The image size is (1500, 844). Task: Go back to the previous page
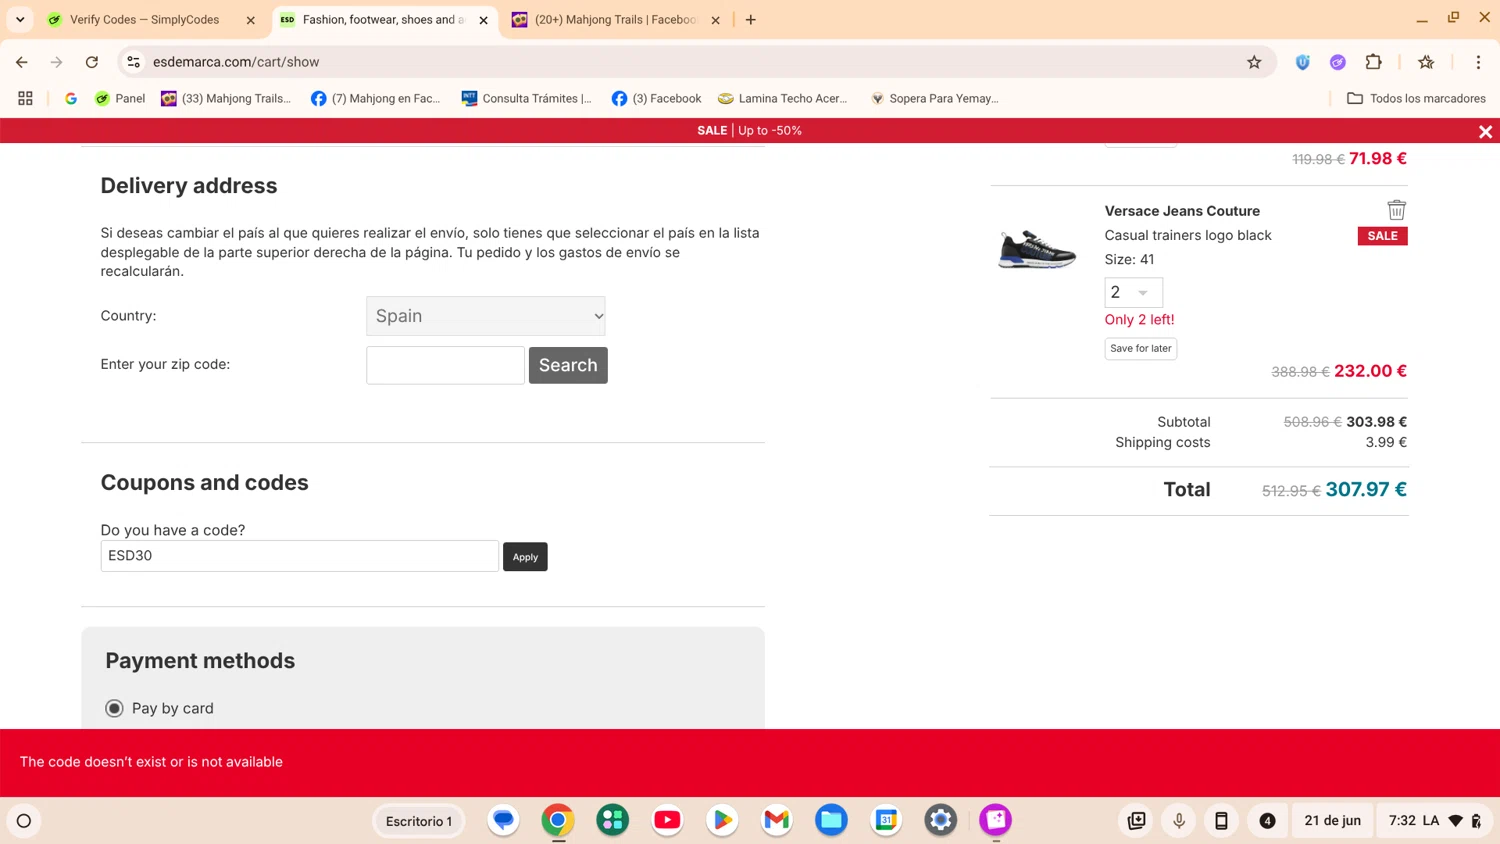(x=22, y=62)
